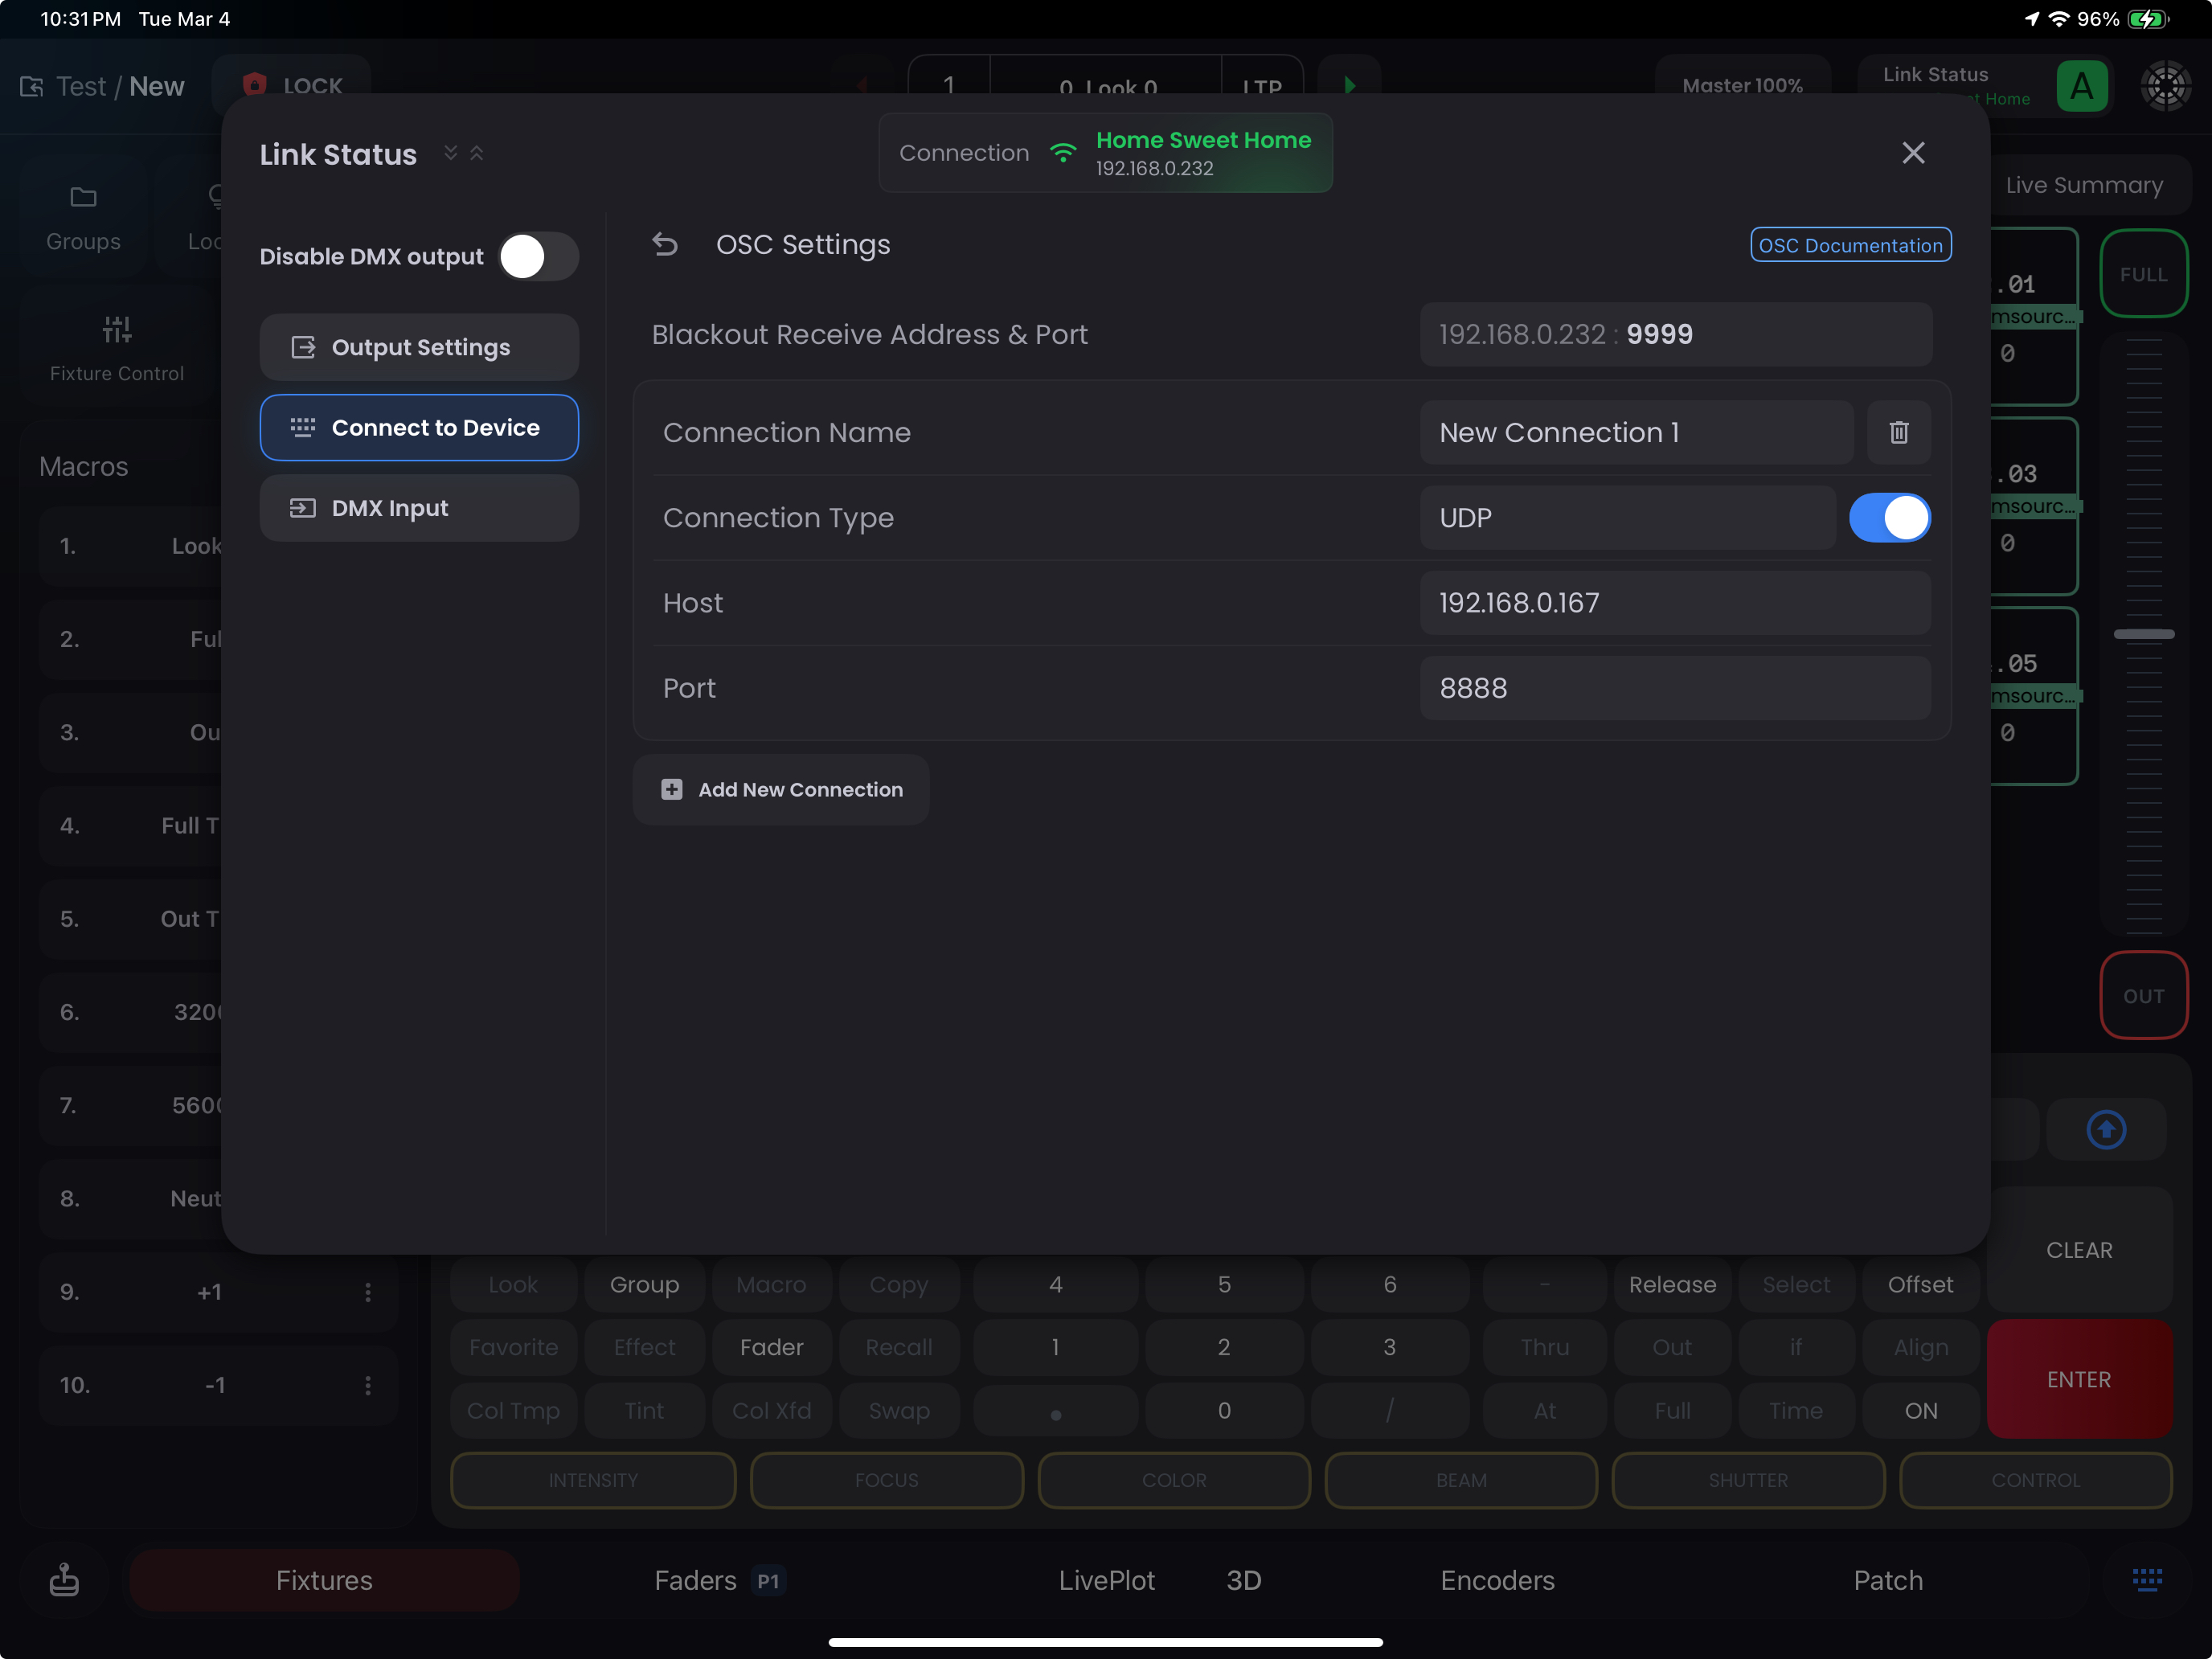Viewport: 2212px width, 1659px height.
Task: Delete New Connection 1 with trash icon
Action: 1898,432
